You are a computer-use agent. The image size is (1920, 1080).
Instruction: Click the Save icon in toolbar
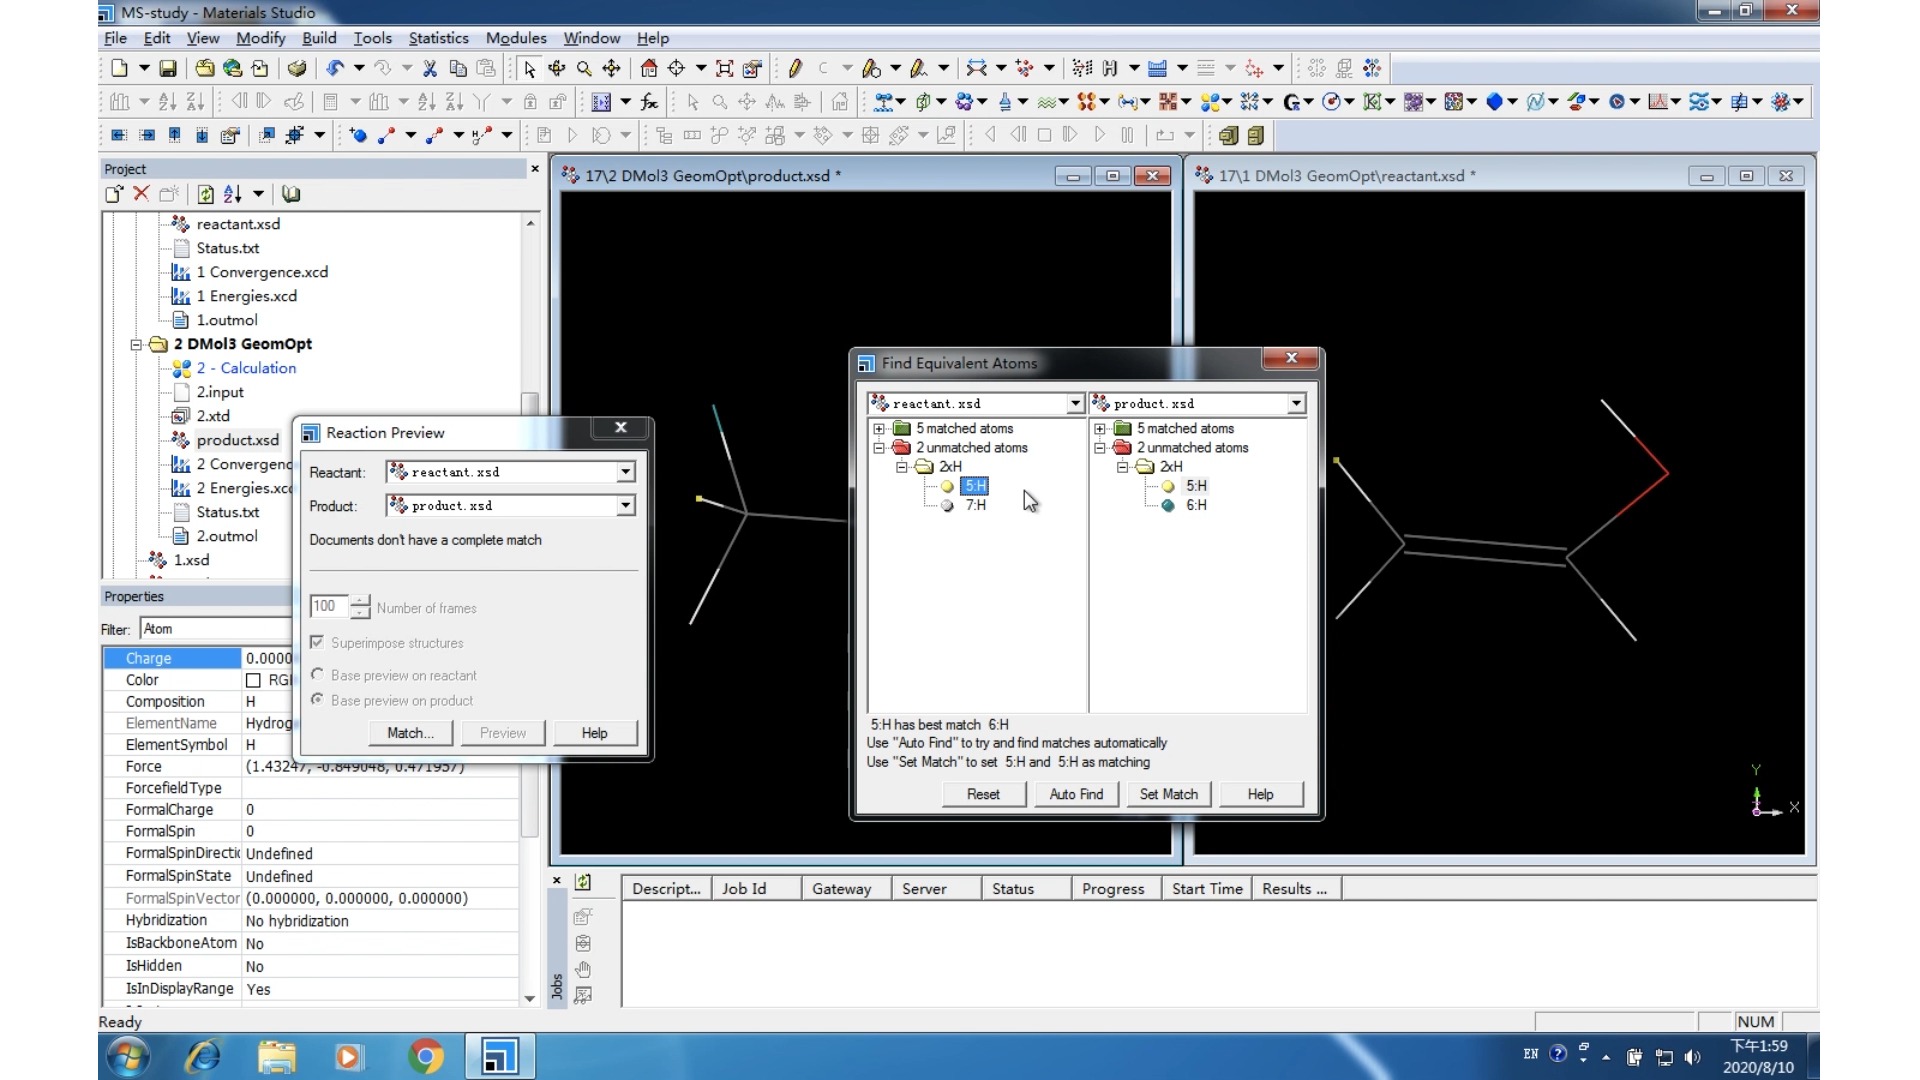tap(168, 68)
